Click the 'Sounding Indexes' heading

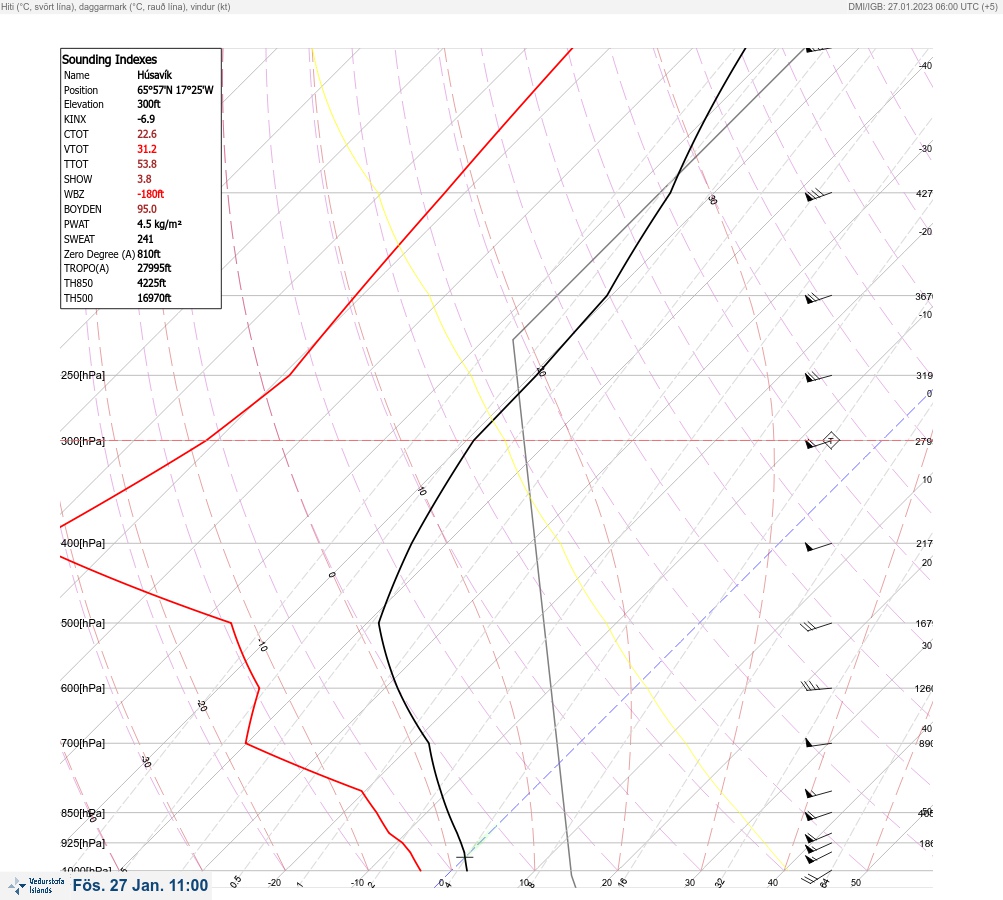[x=109, y=59]
